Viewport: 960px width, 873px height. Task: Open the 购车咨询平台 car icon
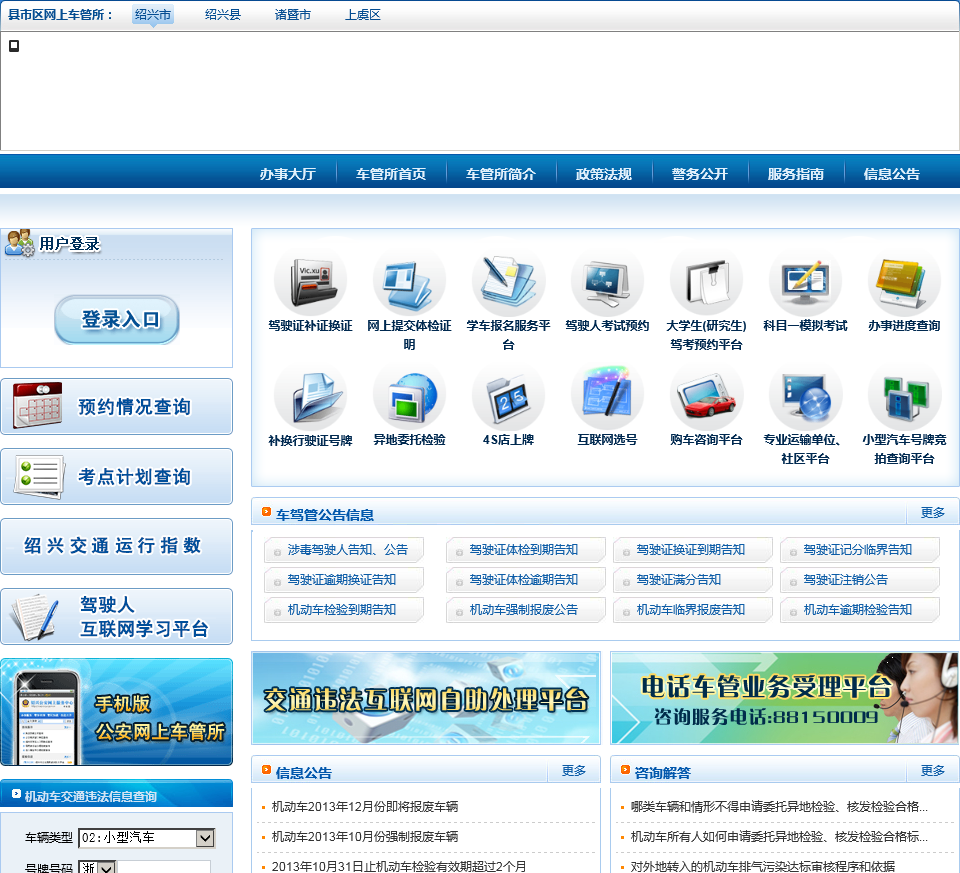pos(706,397)
